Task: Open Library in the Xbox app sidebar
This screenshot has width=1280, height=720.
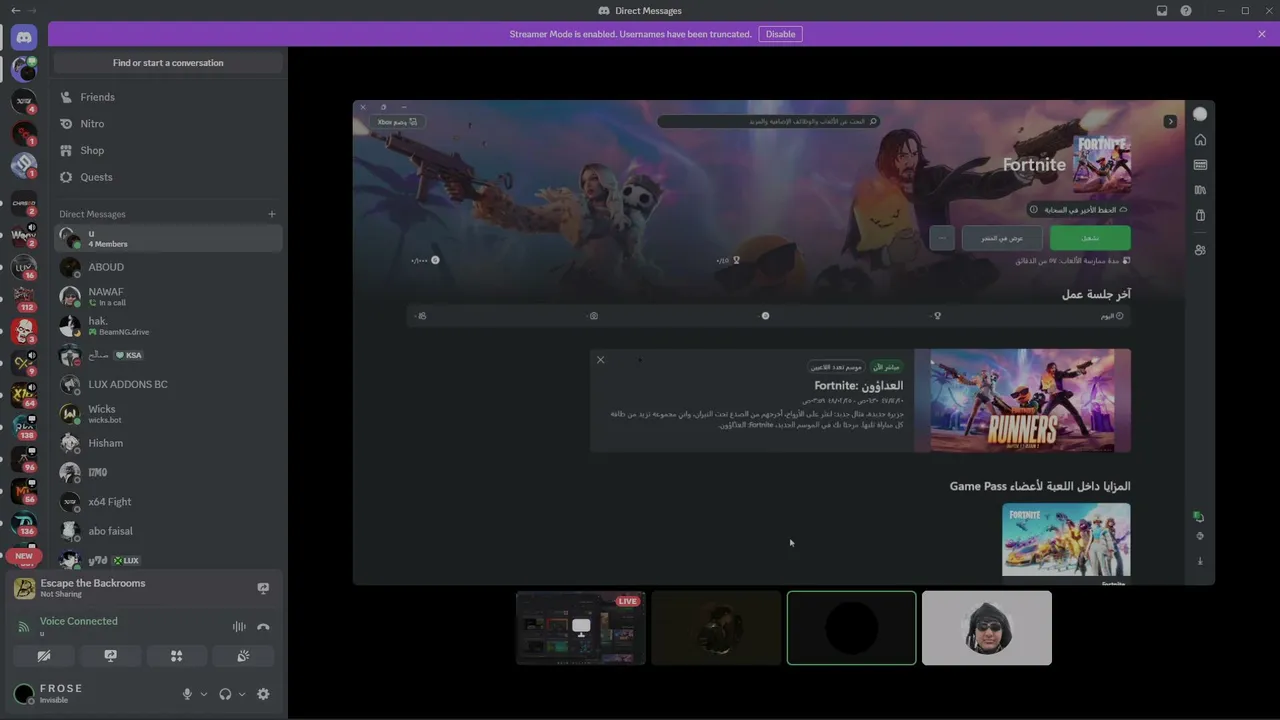Action: pyautogui.click(x=1200, y=190)
